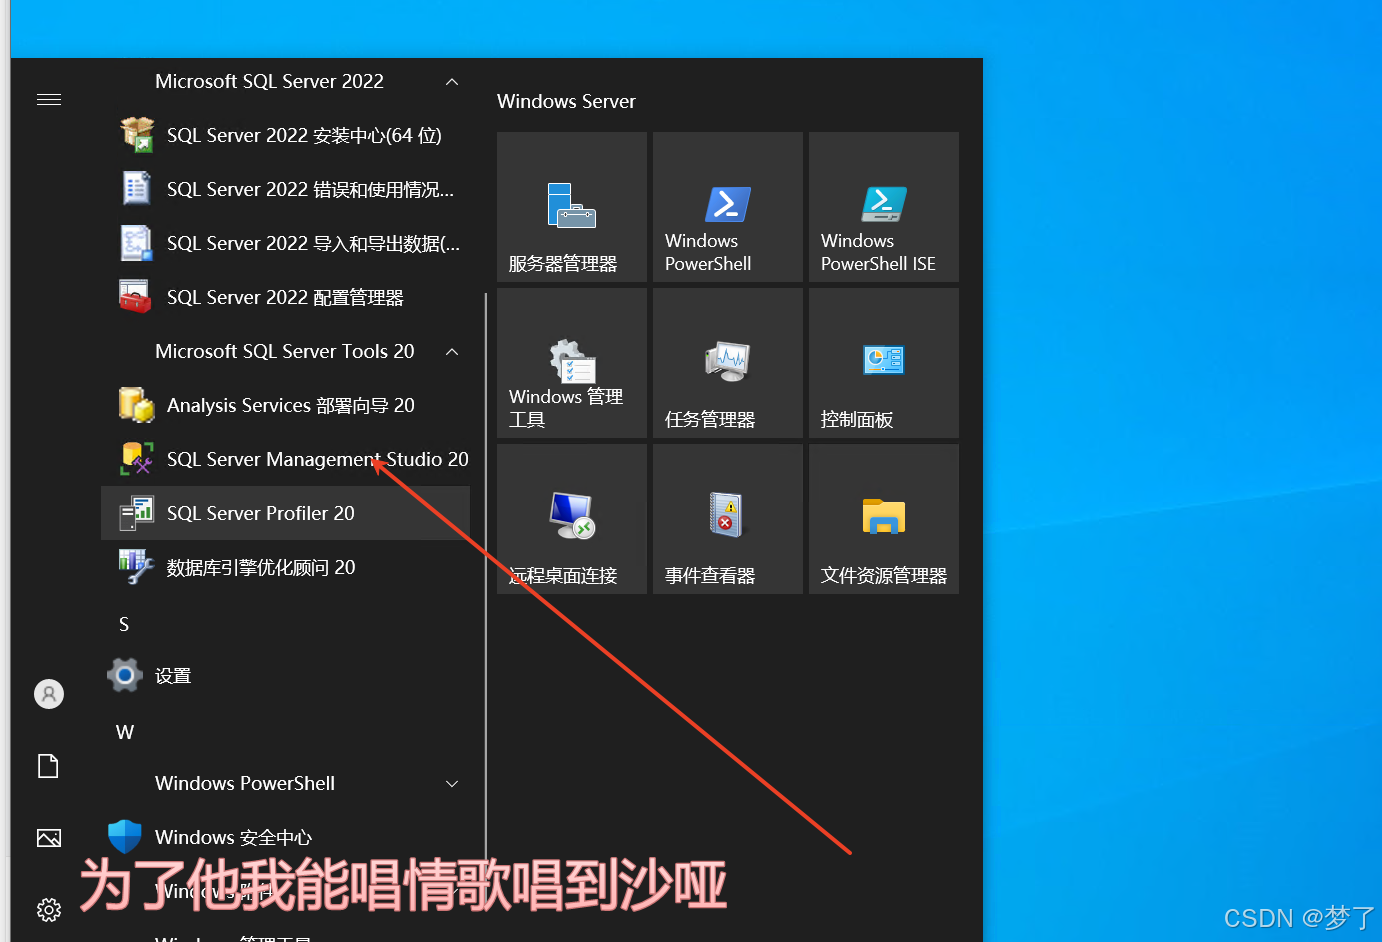The image size is (1382, 942).
Task: Open Pictures icon in Start sidebar
Action: coord(49,838)
